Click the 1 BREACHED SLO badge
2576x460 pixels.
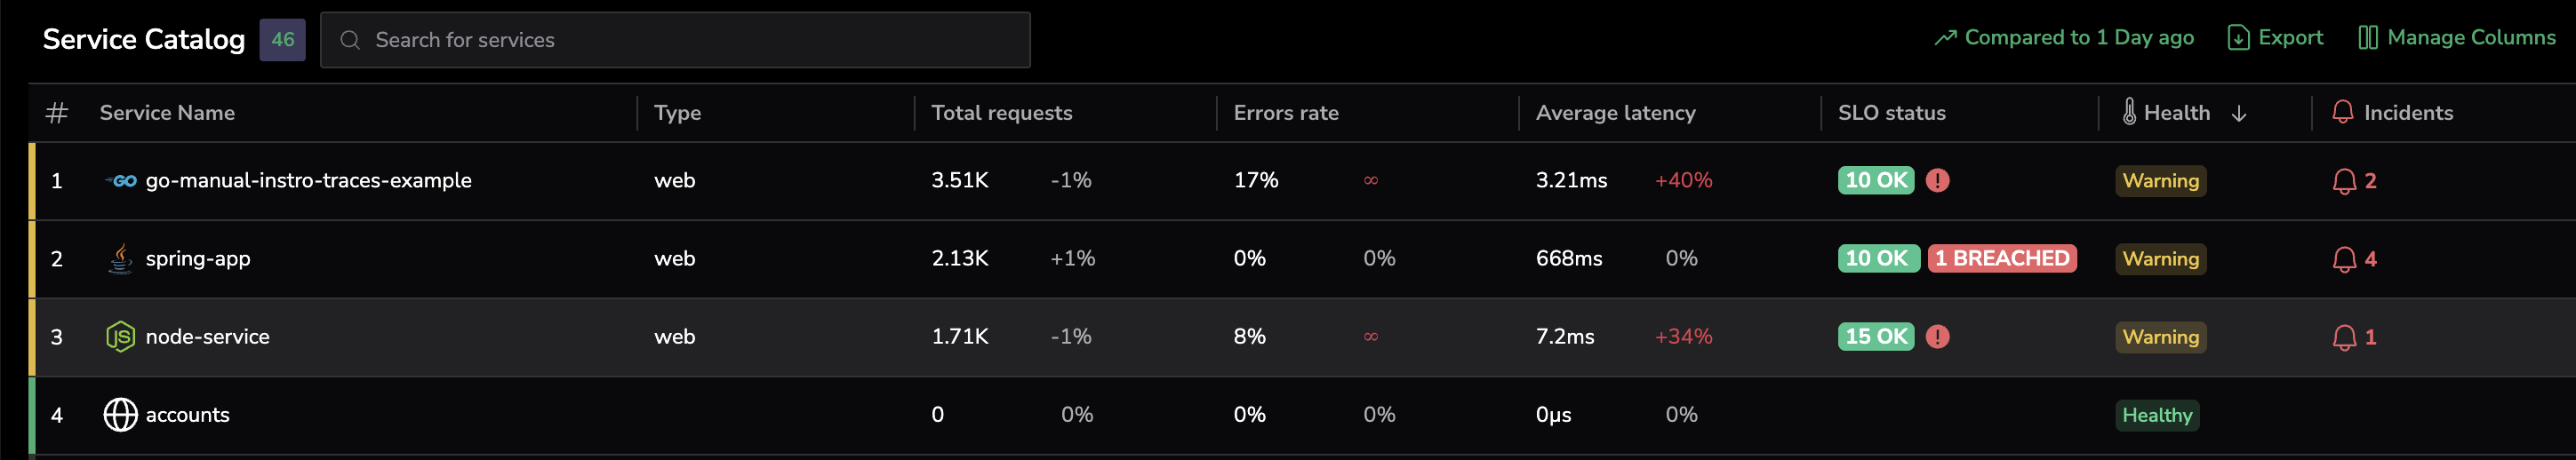click(2002, 259)
